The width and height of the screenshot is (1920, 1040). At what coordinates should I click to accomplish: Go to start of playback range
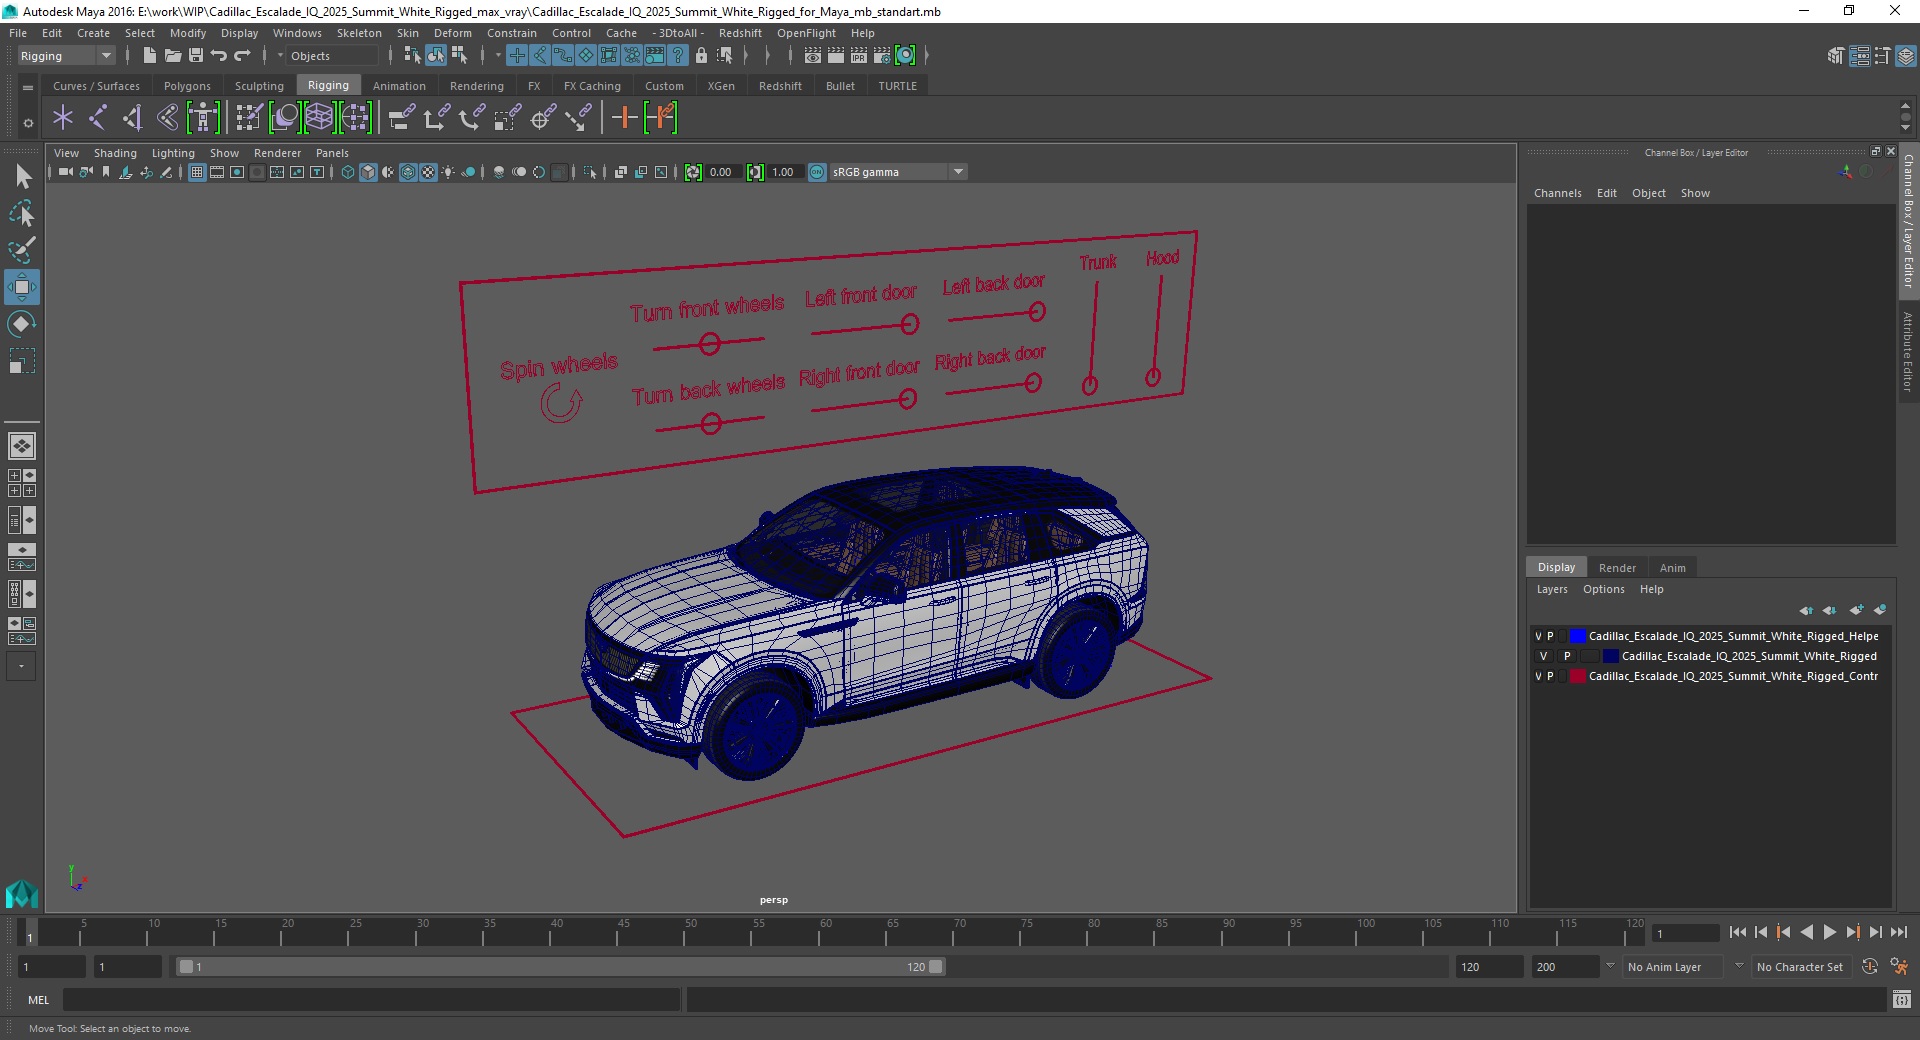point(1737,932)
